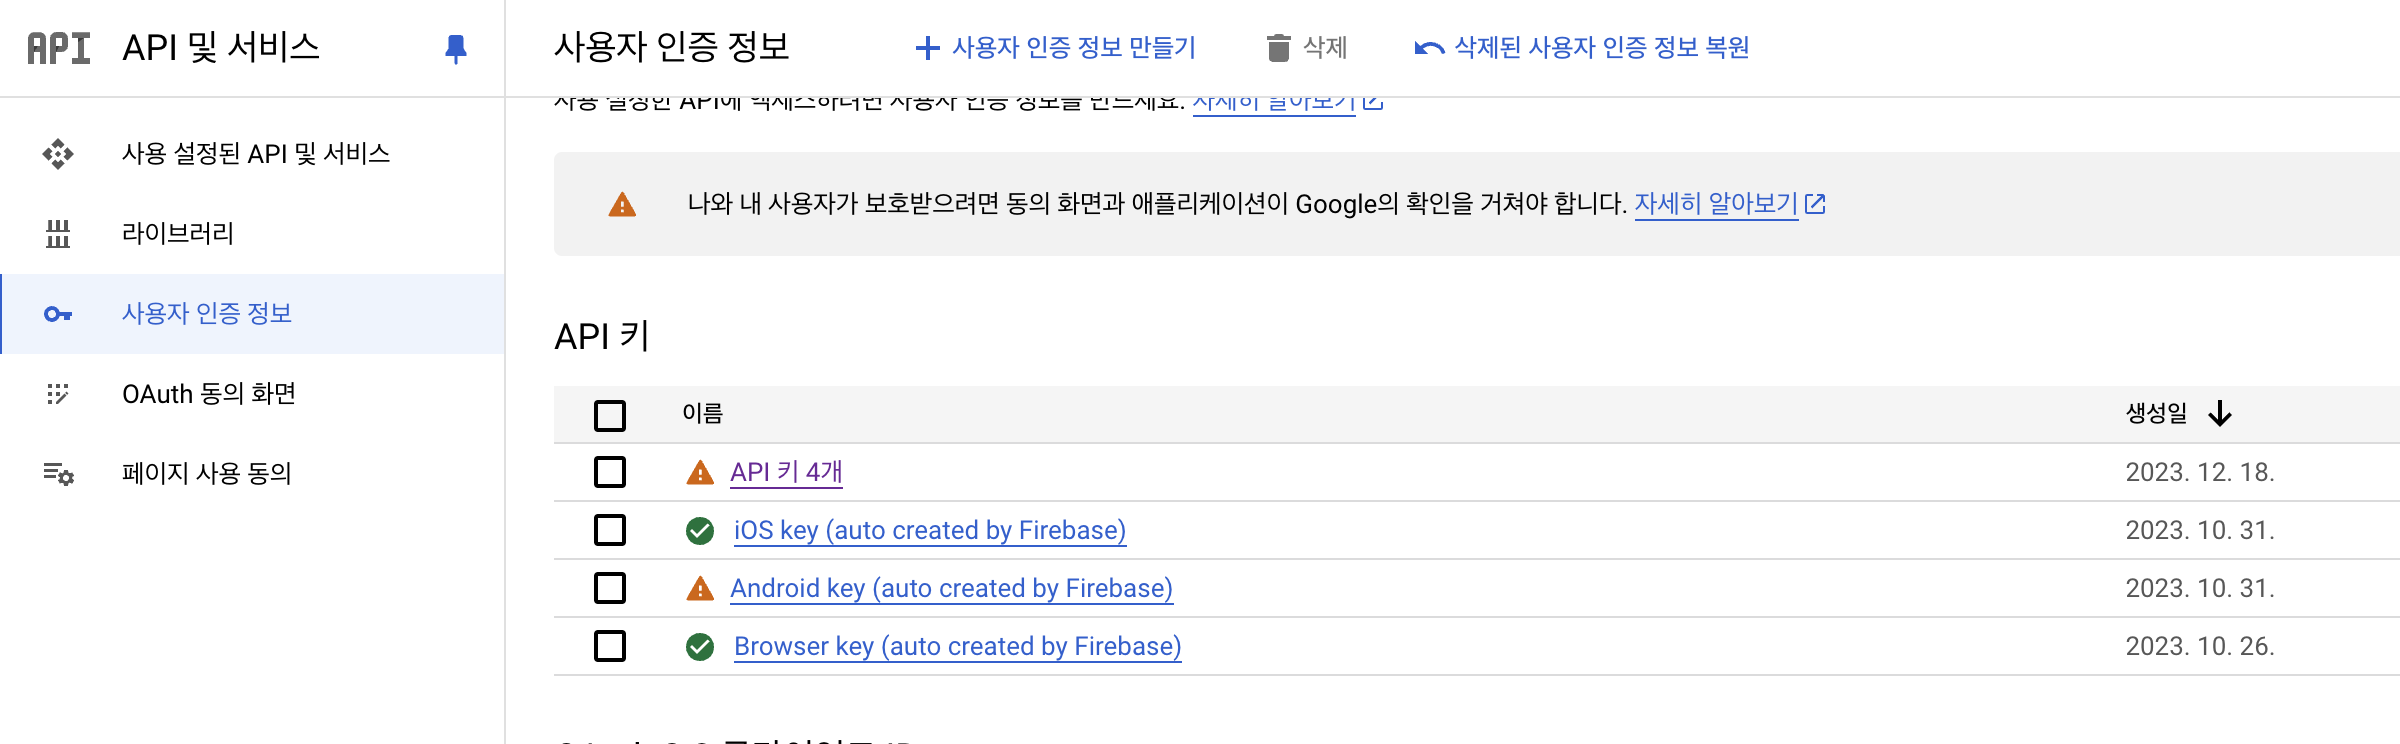Follow 자세히 알아보기 link in warning banner
This screenshot has width=2400, height=744.
click(x=1716, y=204)
